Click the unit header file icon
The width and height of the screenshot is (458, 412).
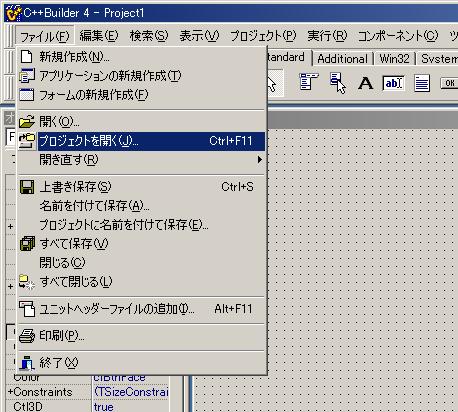coord(27,309)
